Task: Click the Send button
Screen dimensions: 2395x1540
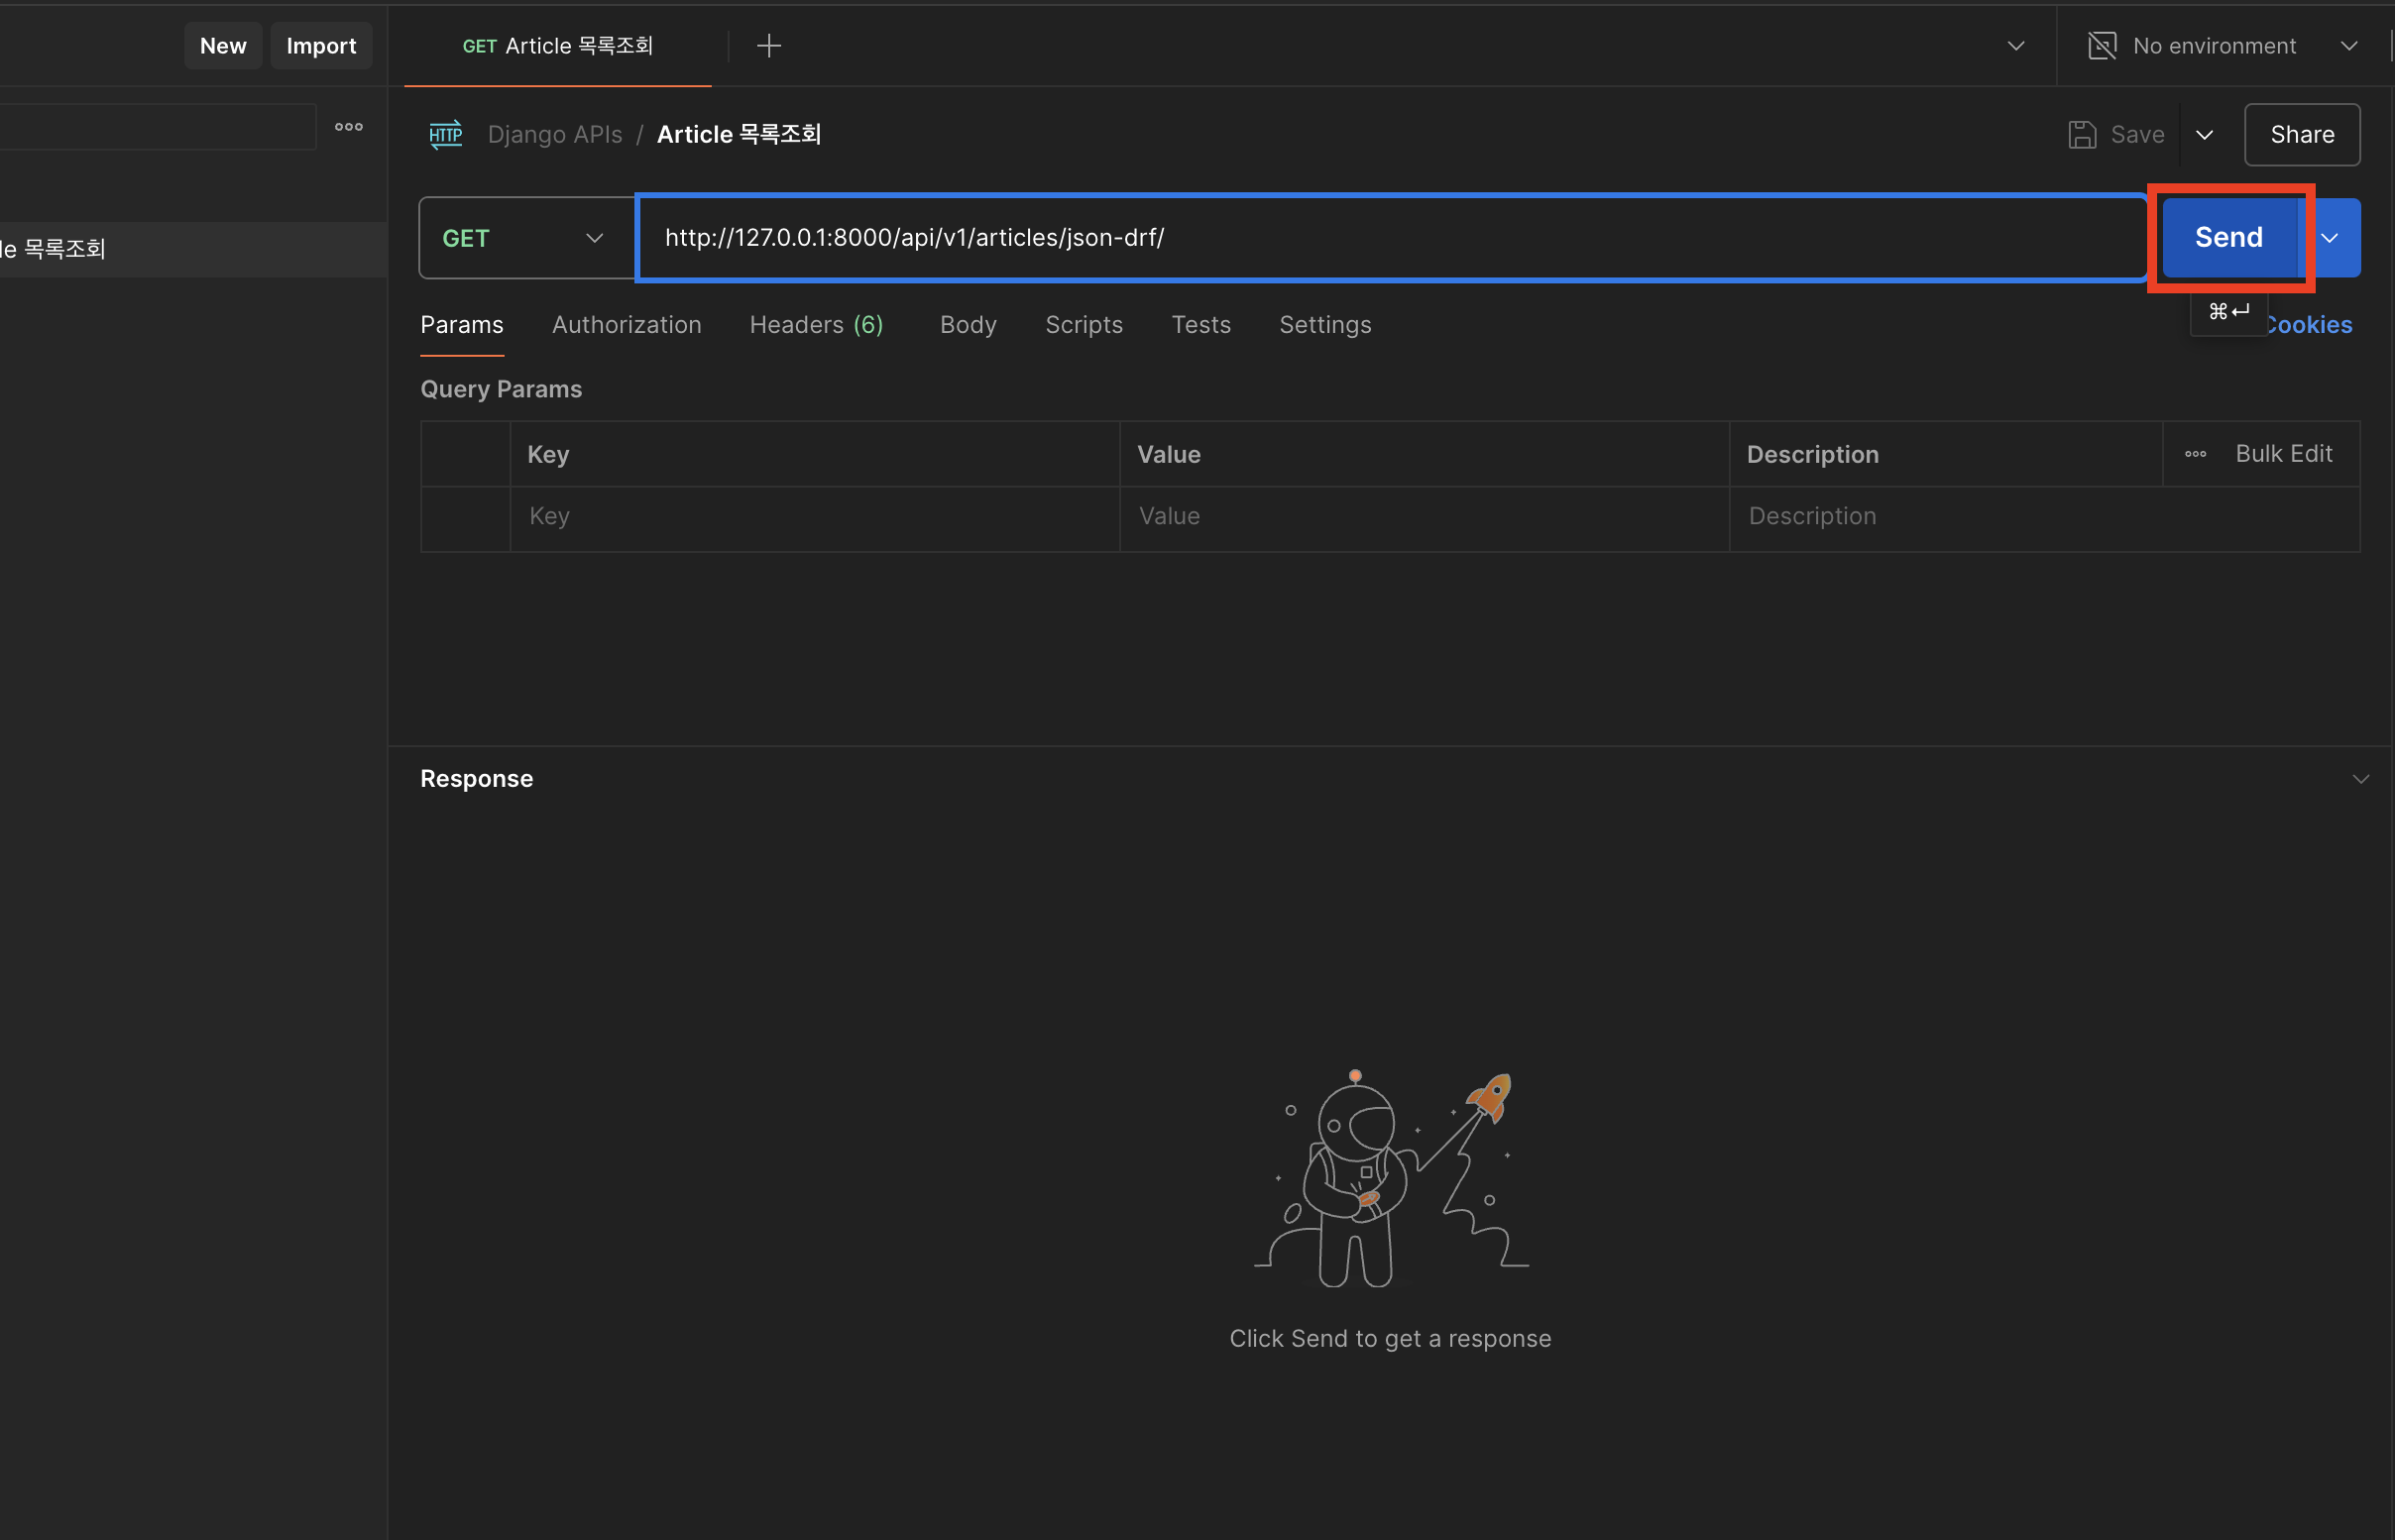Action: [2228, 238]
